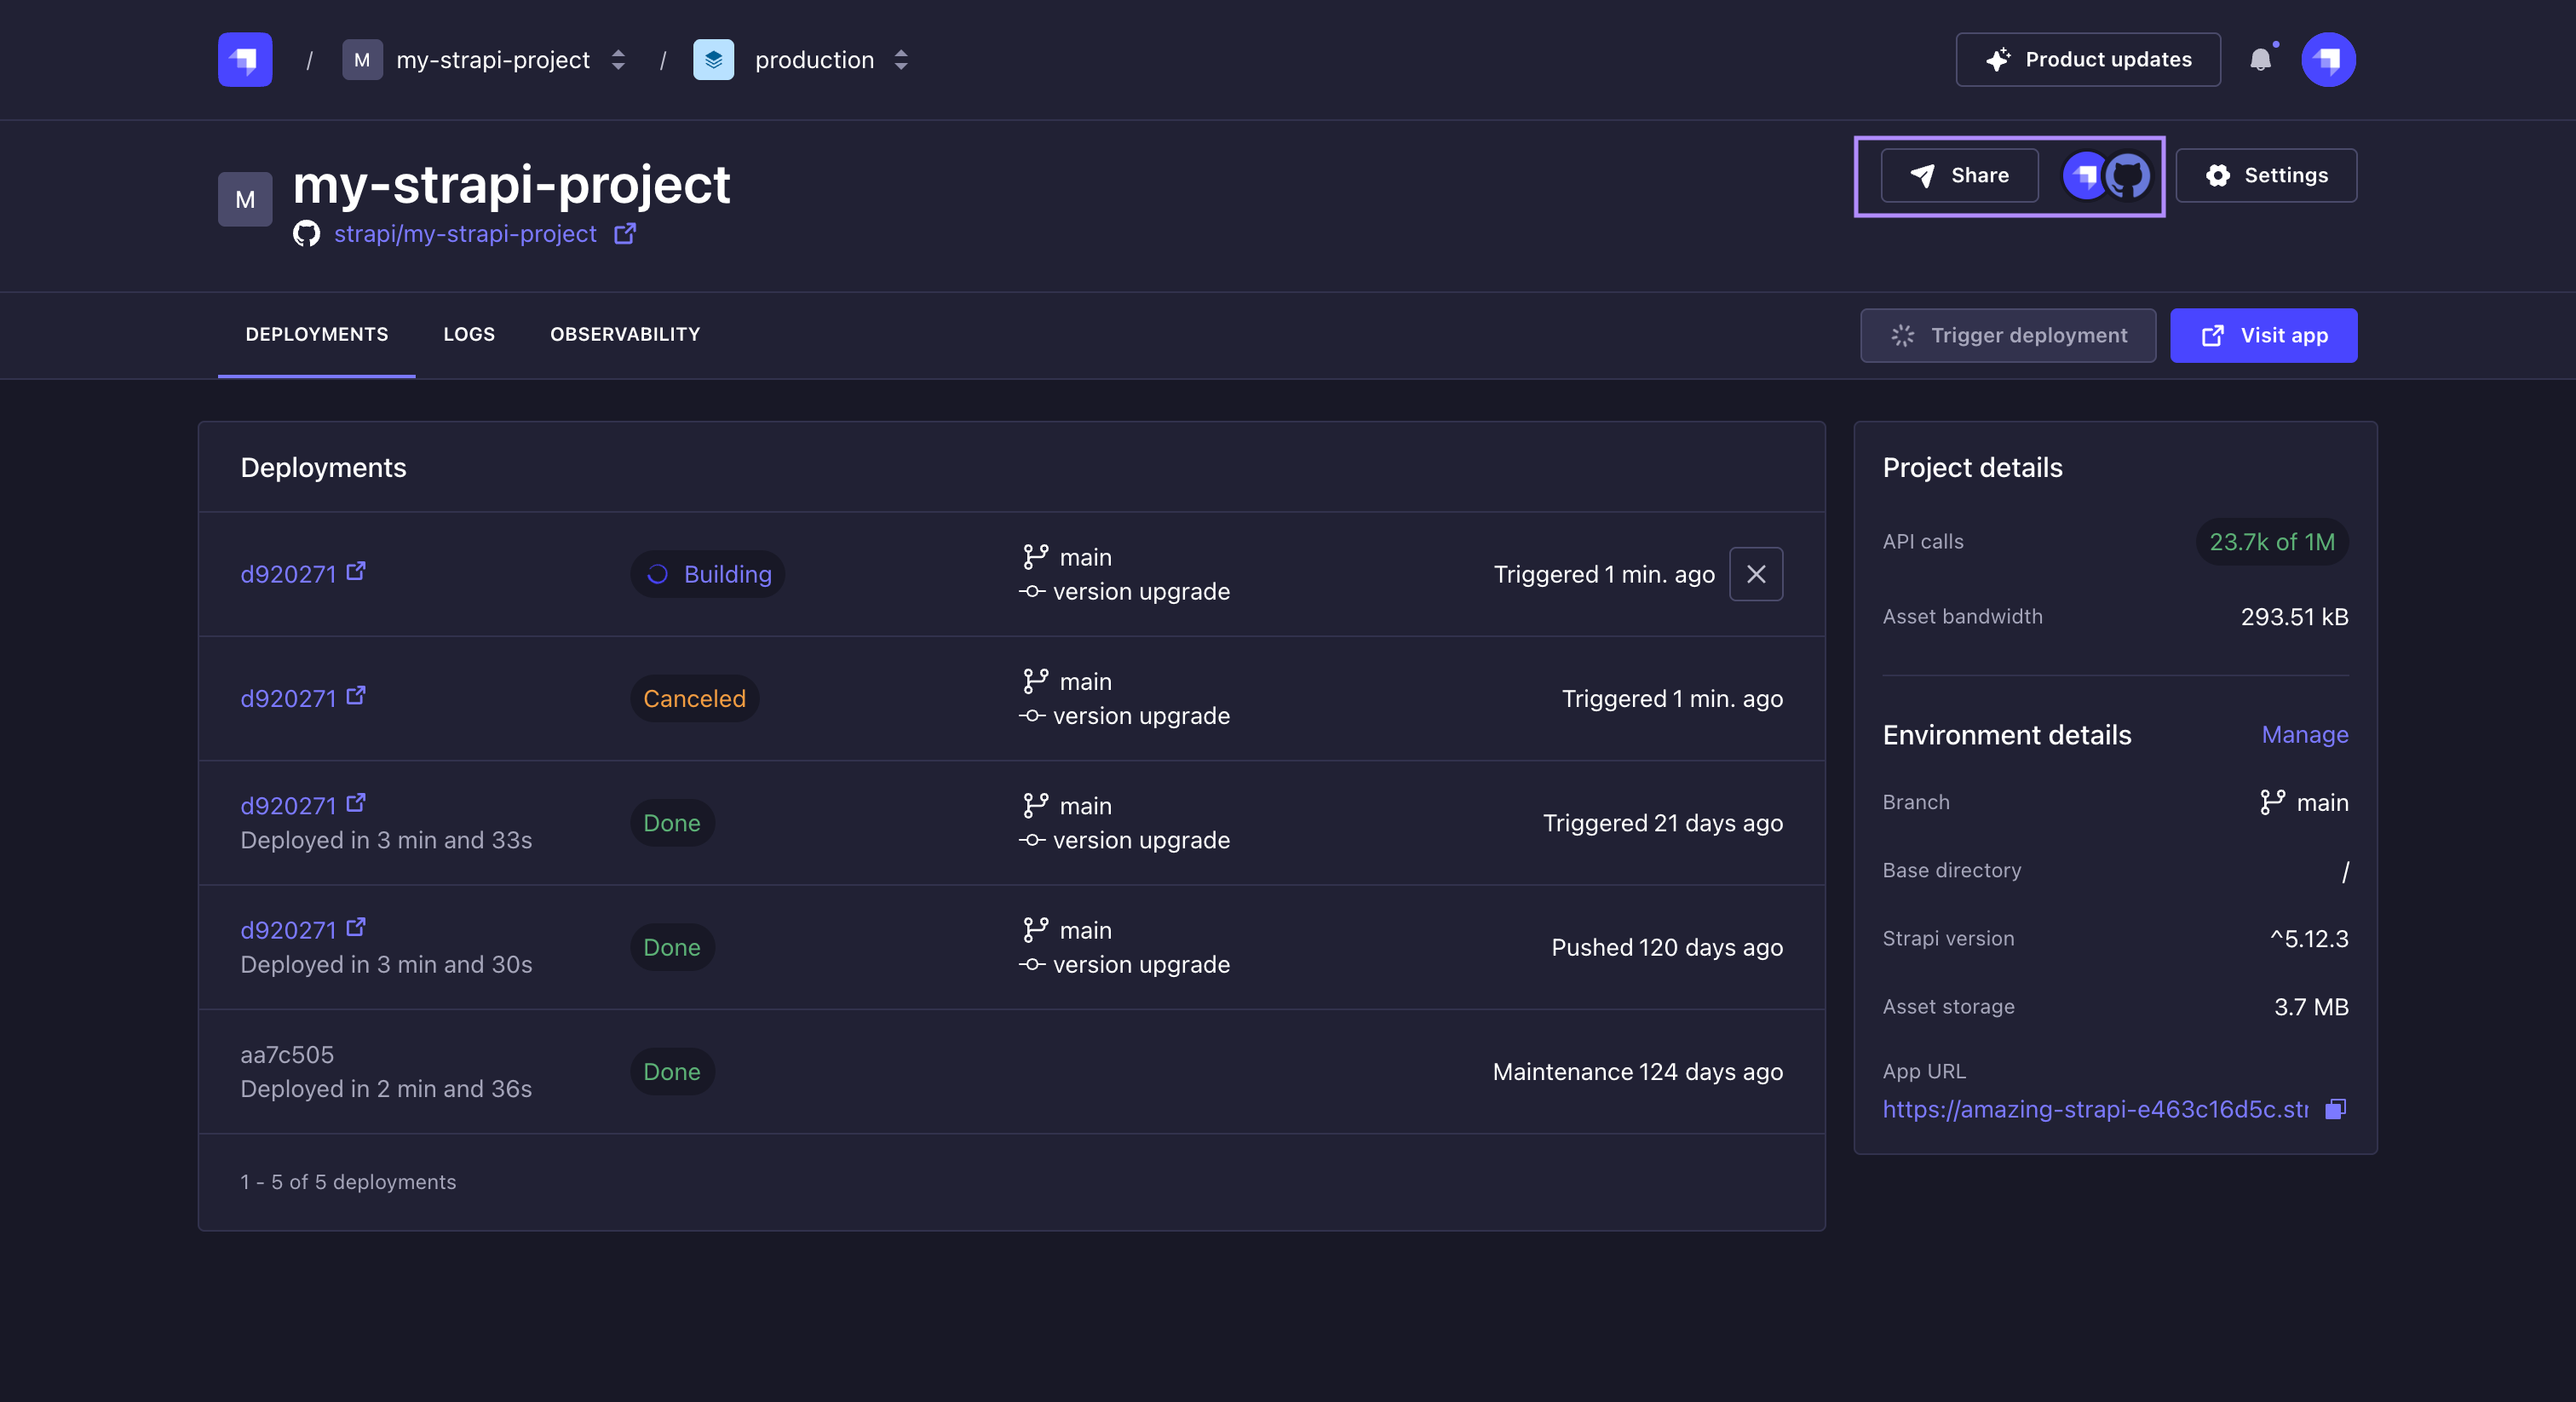The height and width of the screenshot is (1402, 2576).
Task: Expand the production environment switcher
Action: coord(901,60)
